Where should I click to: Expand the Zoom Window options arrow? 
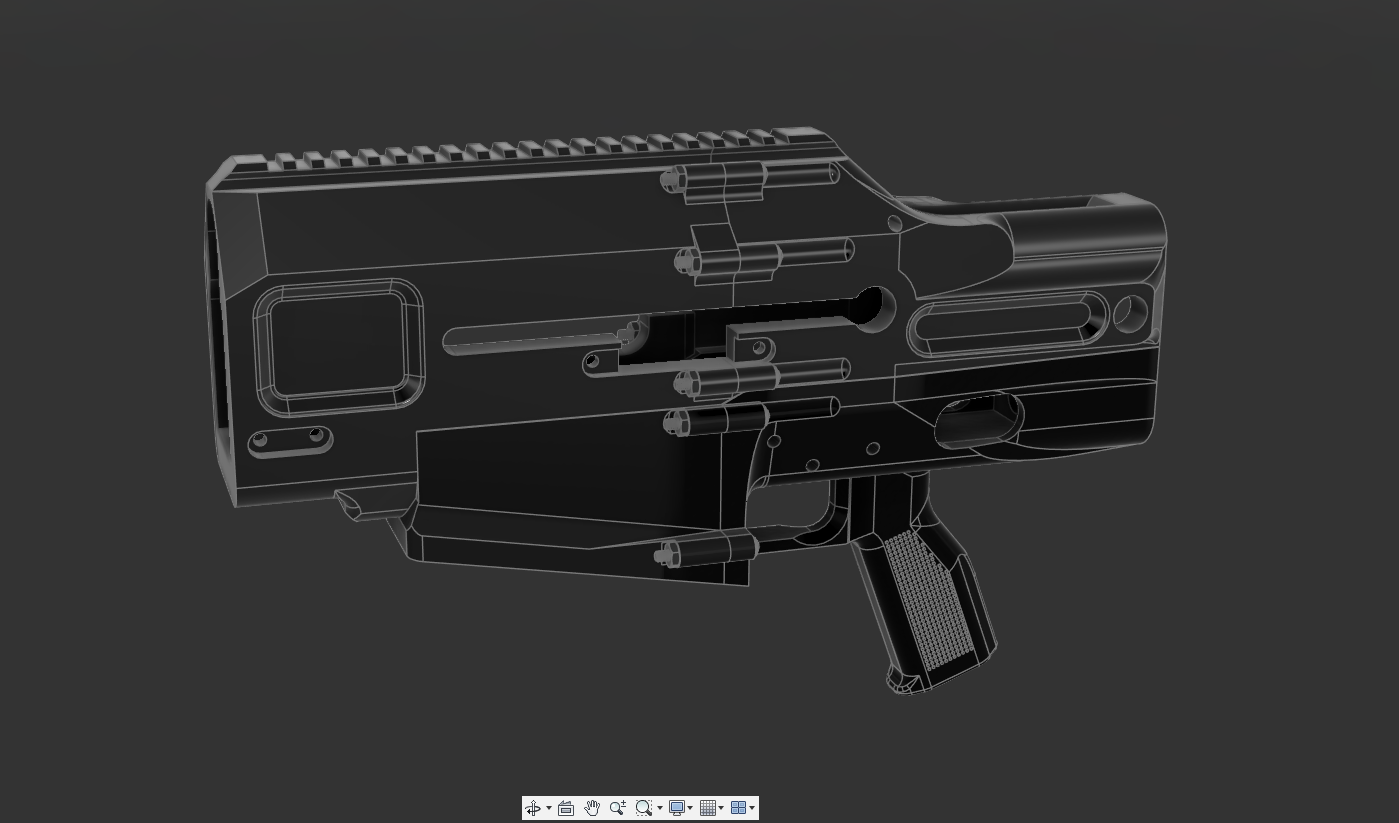pyautogui.click(x=659, y=808)
